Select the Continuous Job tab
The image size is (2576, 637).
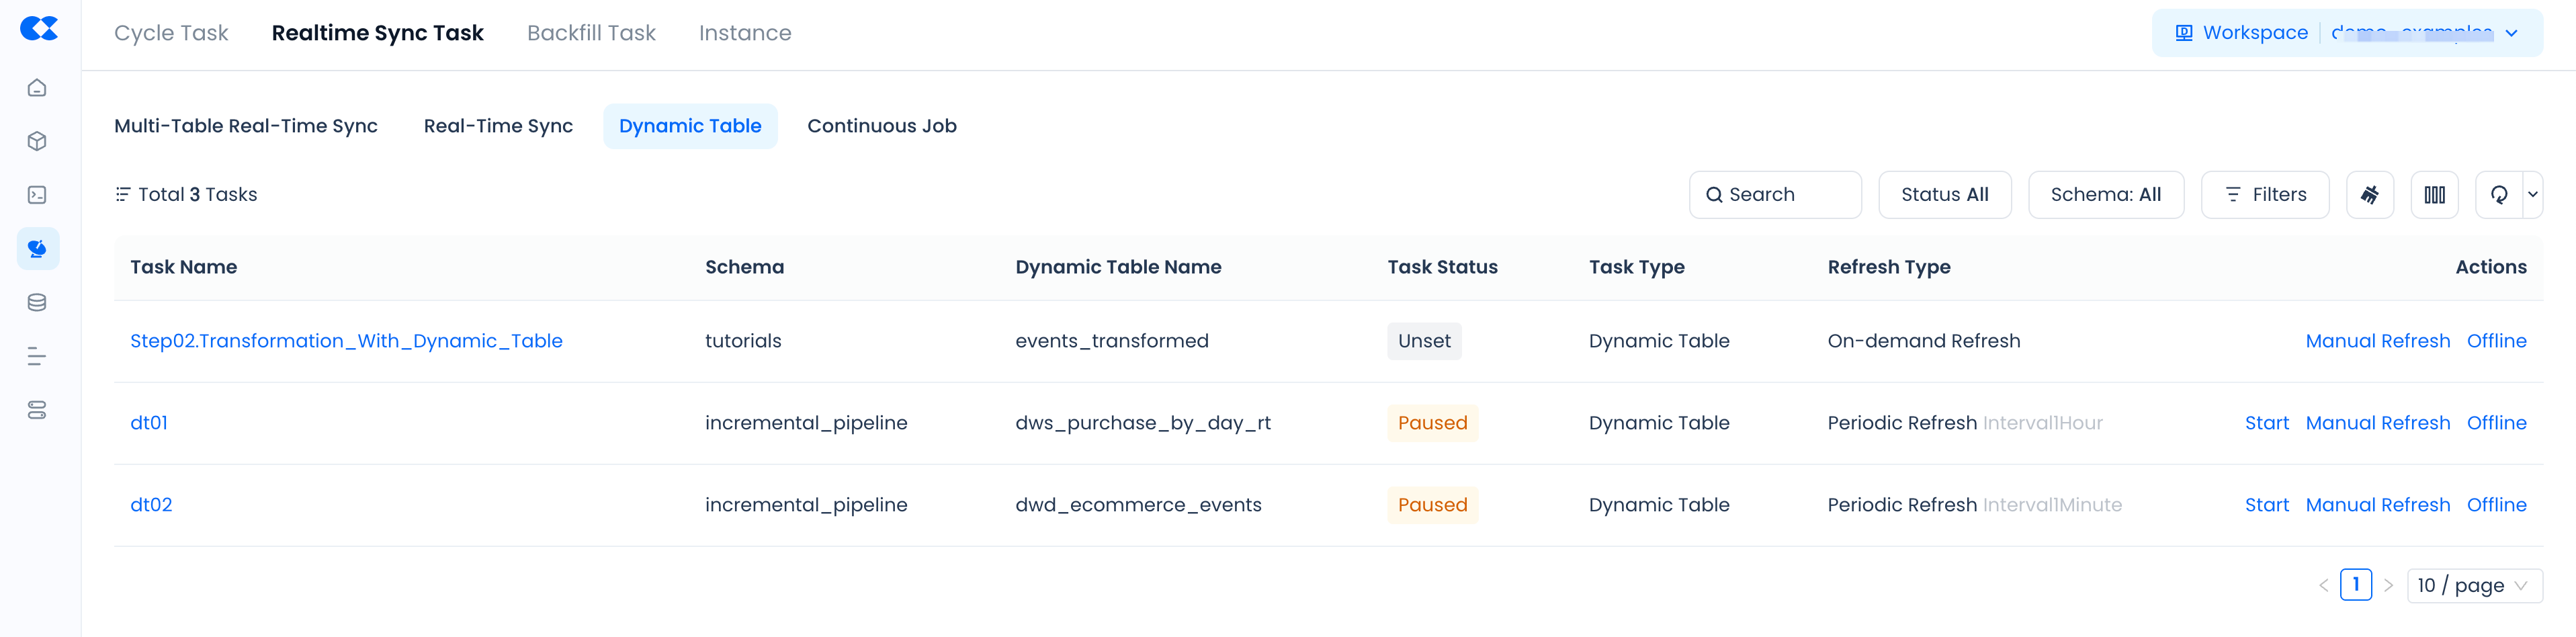[881, 126]
